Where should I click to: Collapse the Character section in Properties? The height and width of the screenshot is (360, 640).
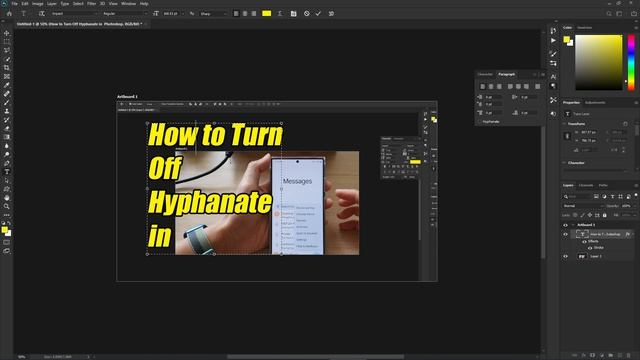point(565,163)
